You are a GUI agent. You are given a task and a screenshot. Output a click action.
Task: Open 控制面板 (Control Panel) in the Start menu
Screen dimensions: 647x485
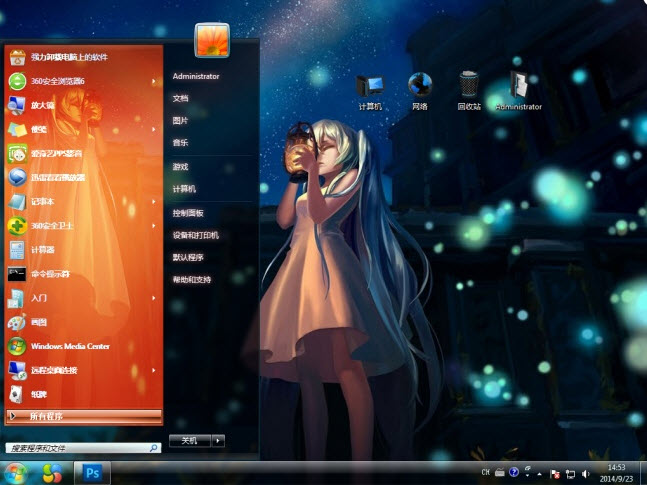(x=188, y=213)
